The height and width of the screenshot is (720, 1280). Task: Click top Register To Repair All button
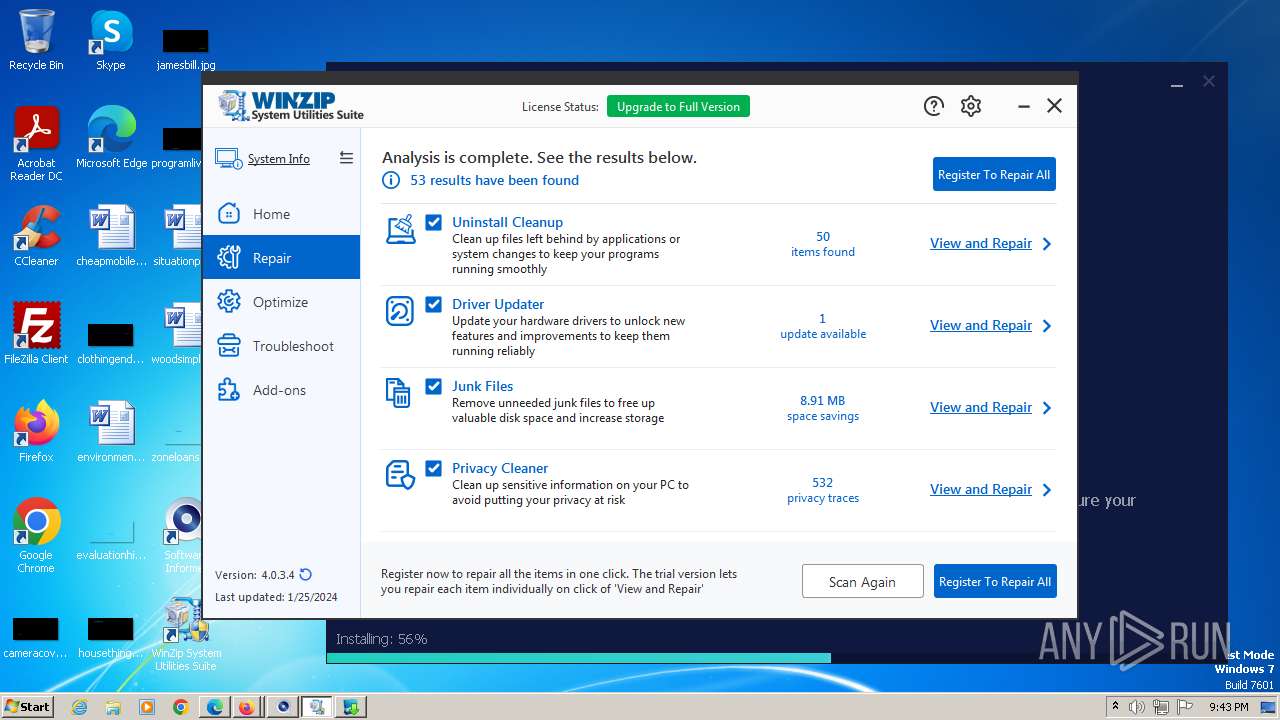994,174
